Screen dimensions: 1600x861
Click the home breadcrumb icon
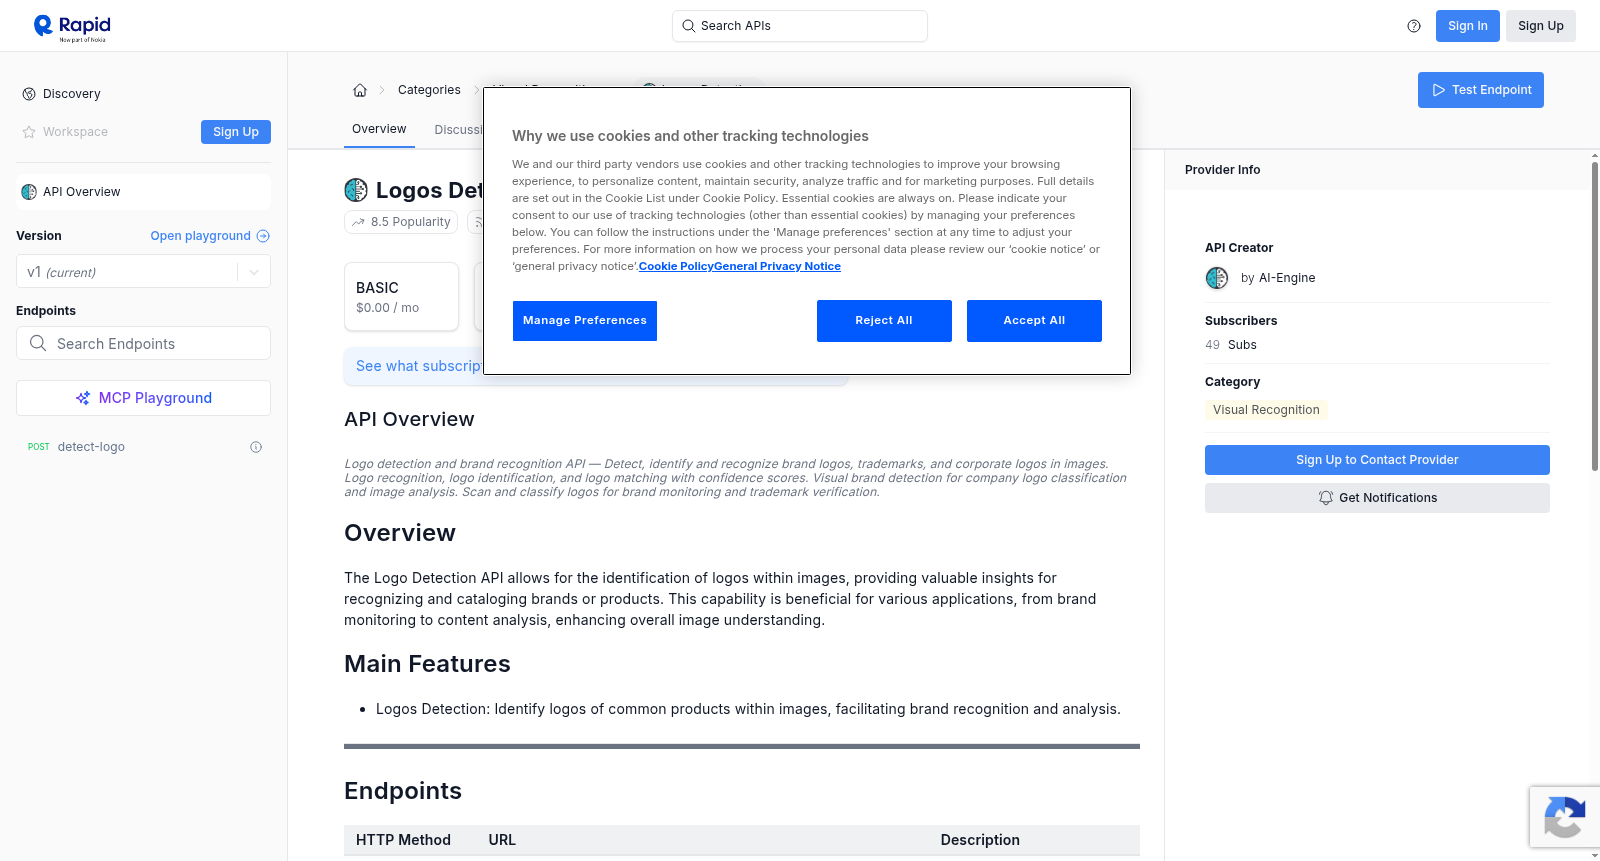coord(360,90)
